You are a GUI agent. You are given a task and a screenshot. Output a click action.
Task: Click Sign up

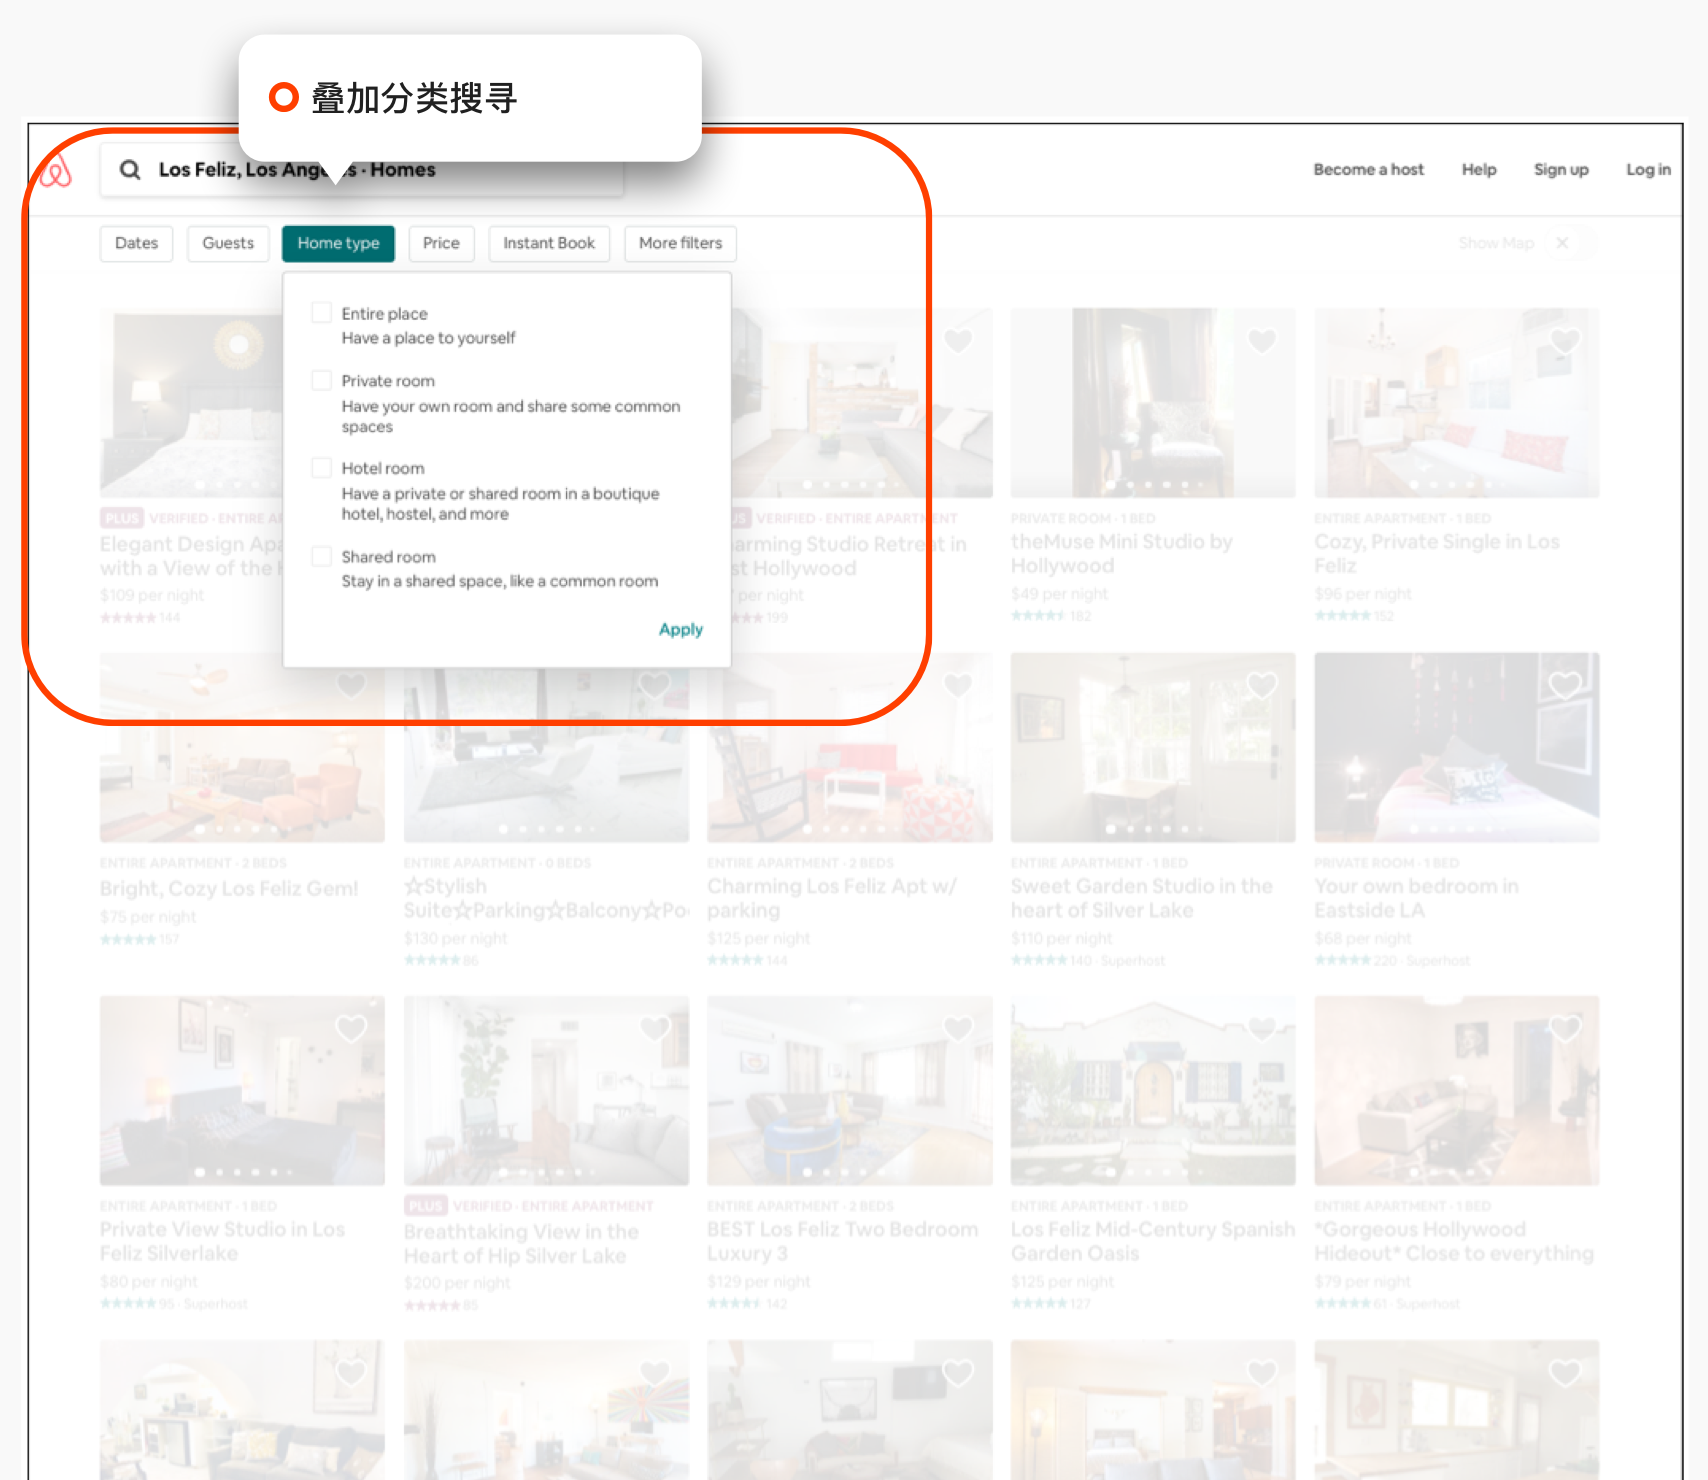(x=1561, y=170)
